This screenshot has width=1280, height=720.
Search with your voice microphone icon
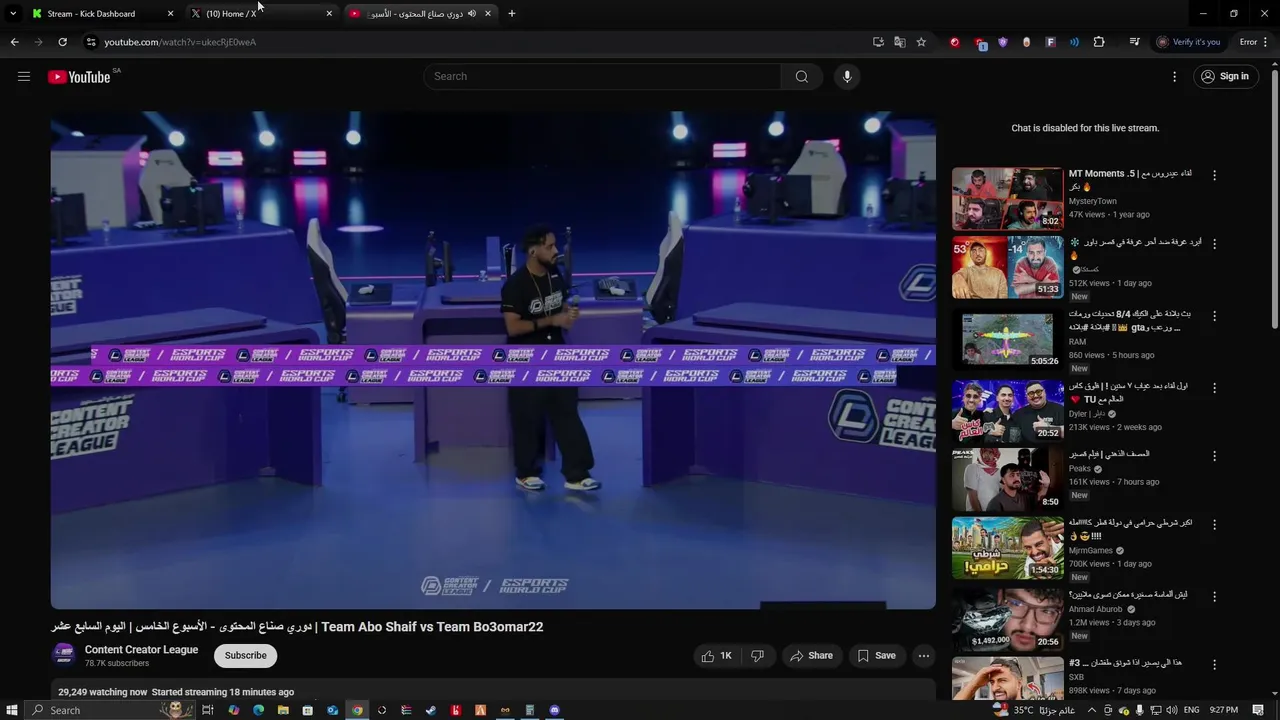[846, 76]
